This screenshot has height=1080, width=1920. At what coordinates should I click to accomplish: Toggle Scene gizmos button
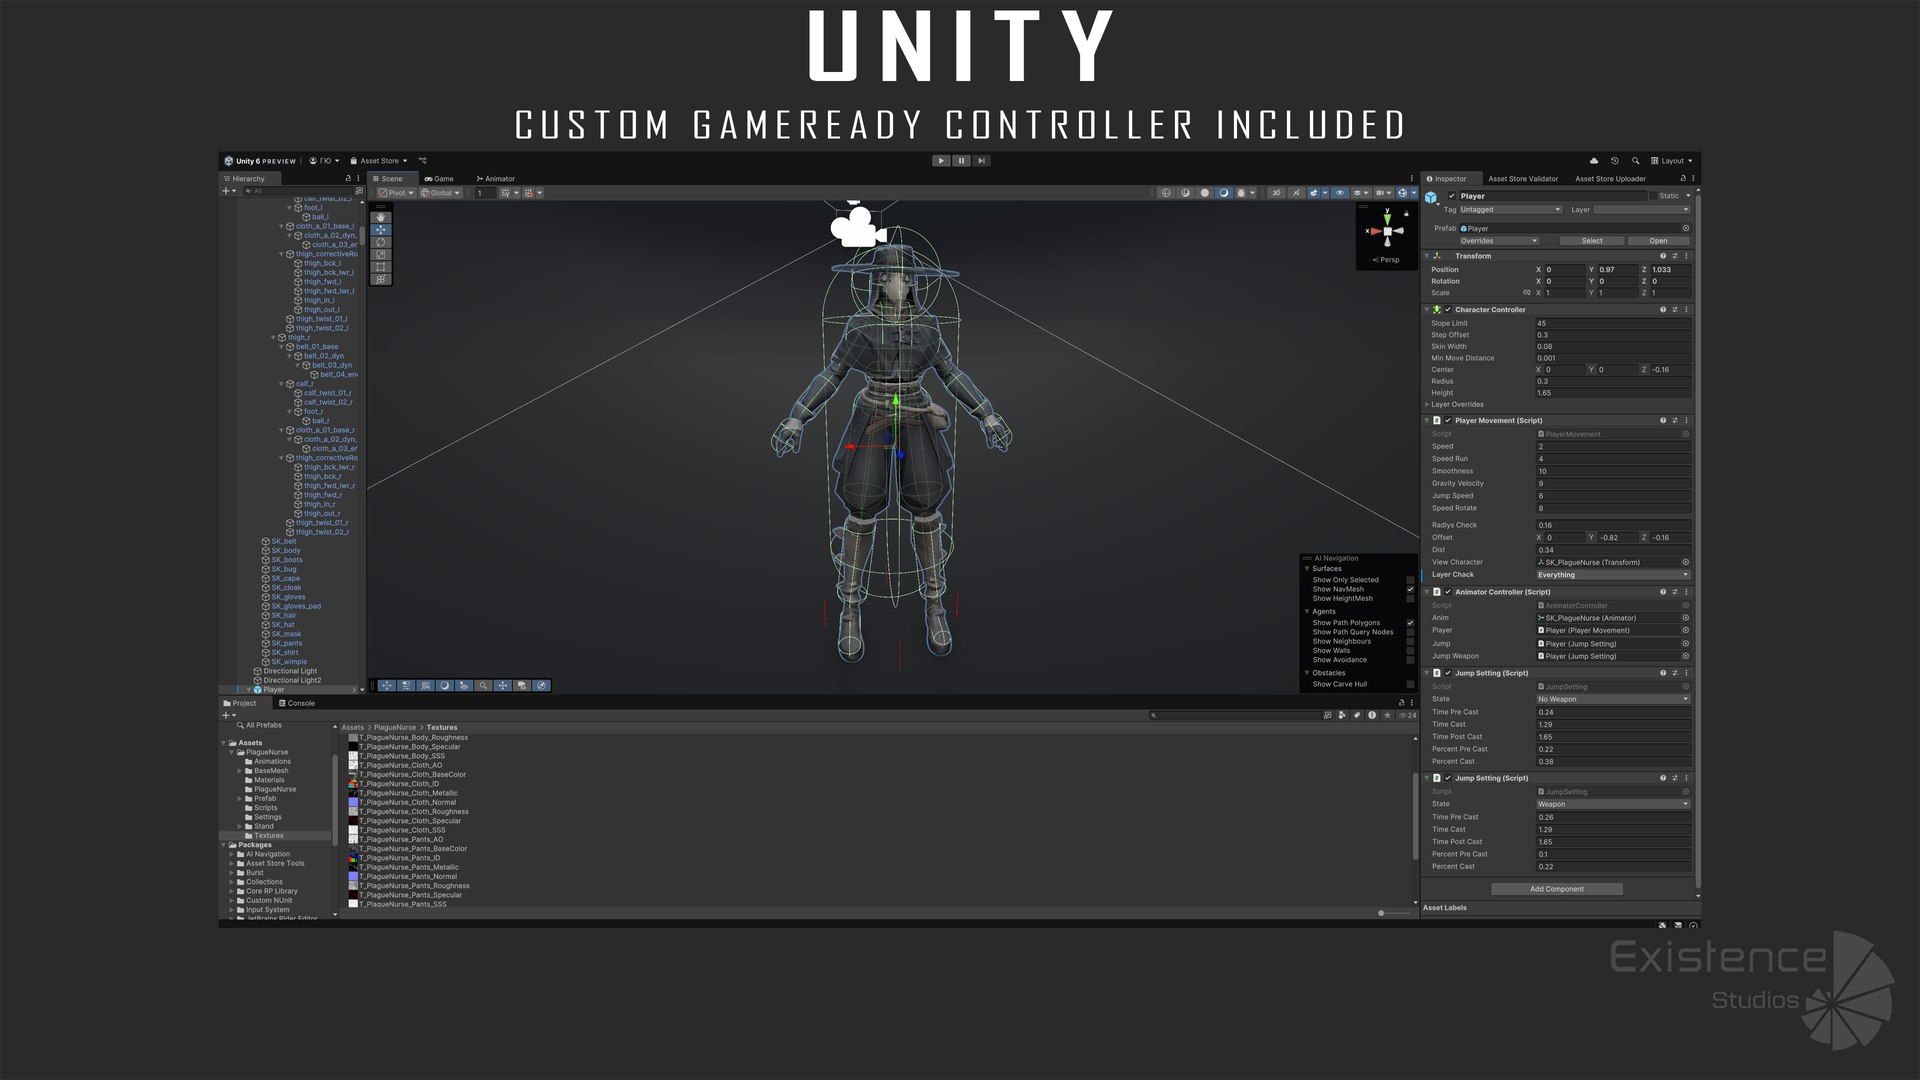point(1402,193)
